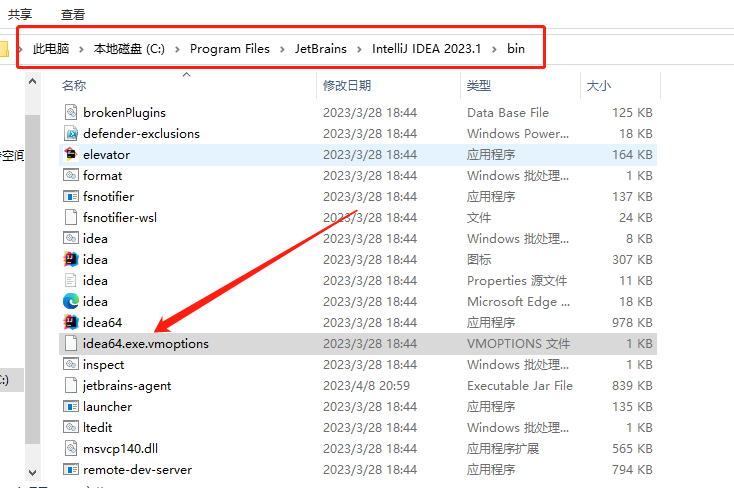
Task: Click the VMOPTIONS 文件 type cell
Action: coord(518,343)
